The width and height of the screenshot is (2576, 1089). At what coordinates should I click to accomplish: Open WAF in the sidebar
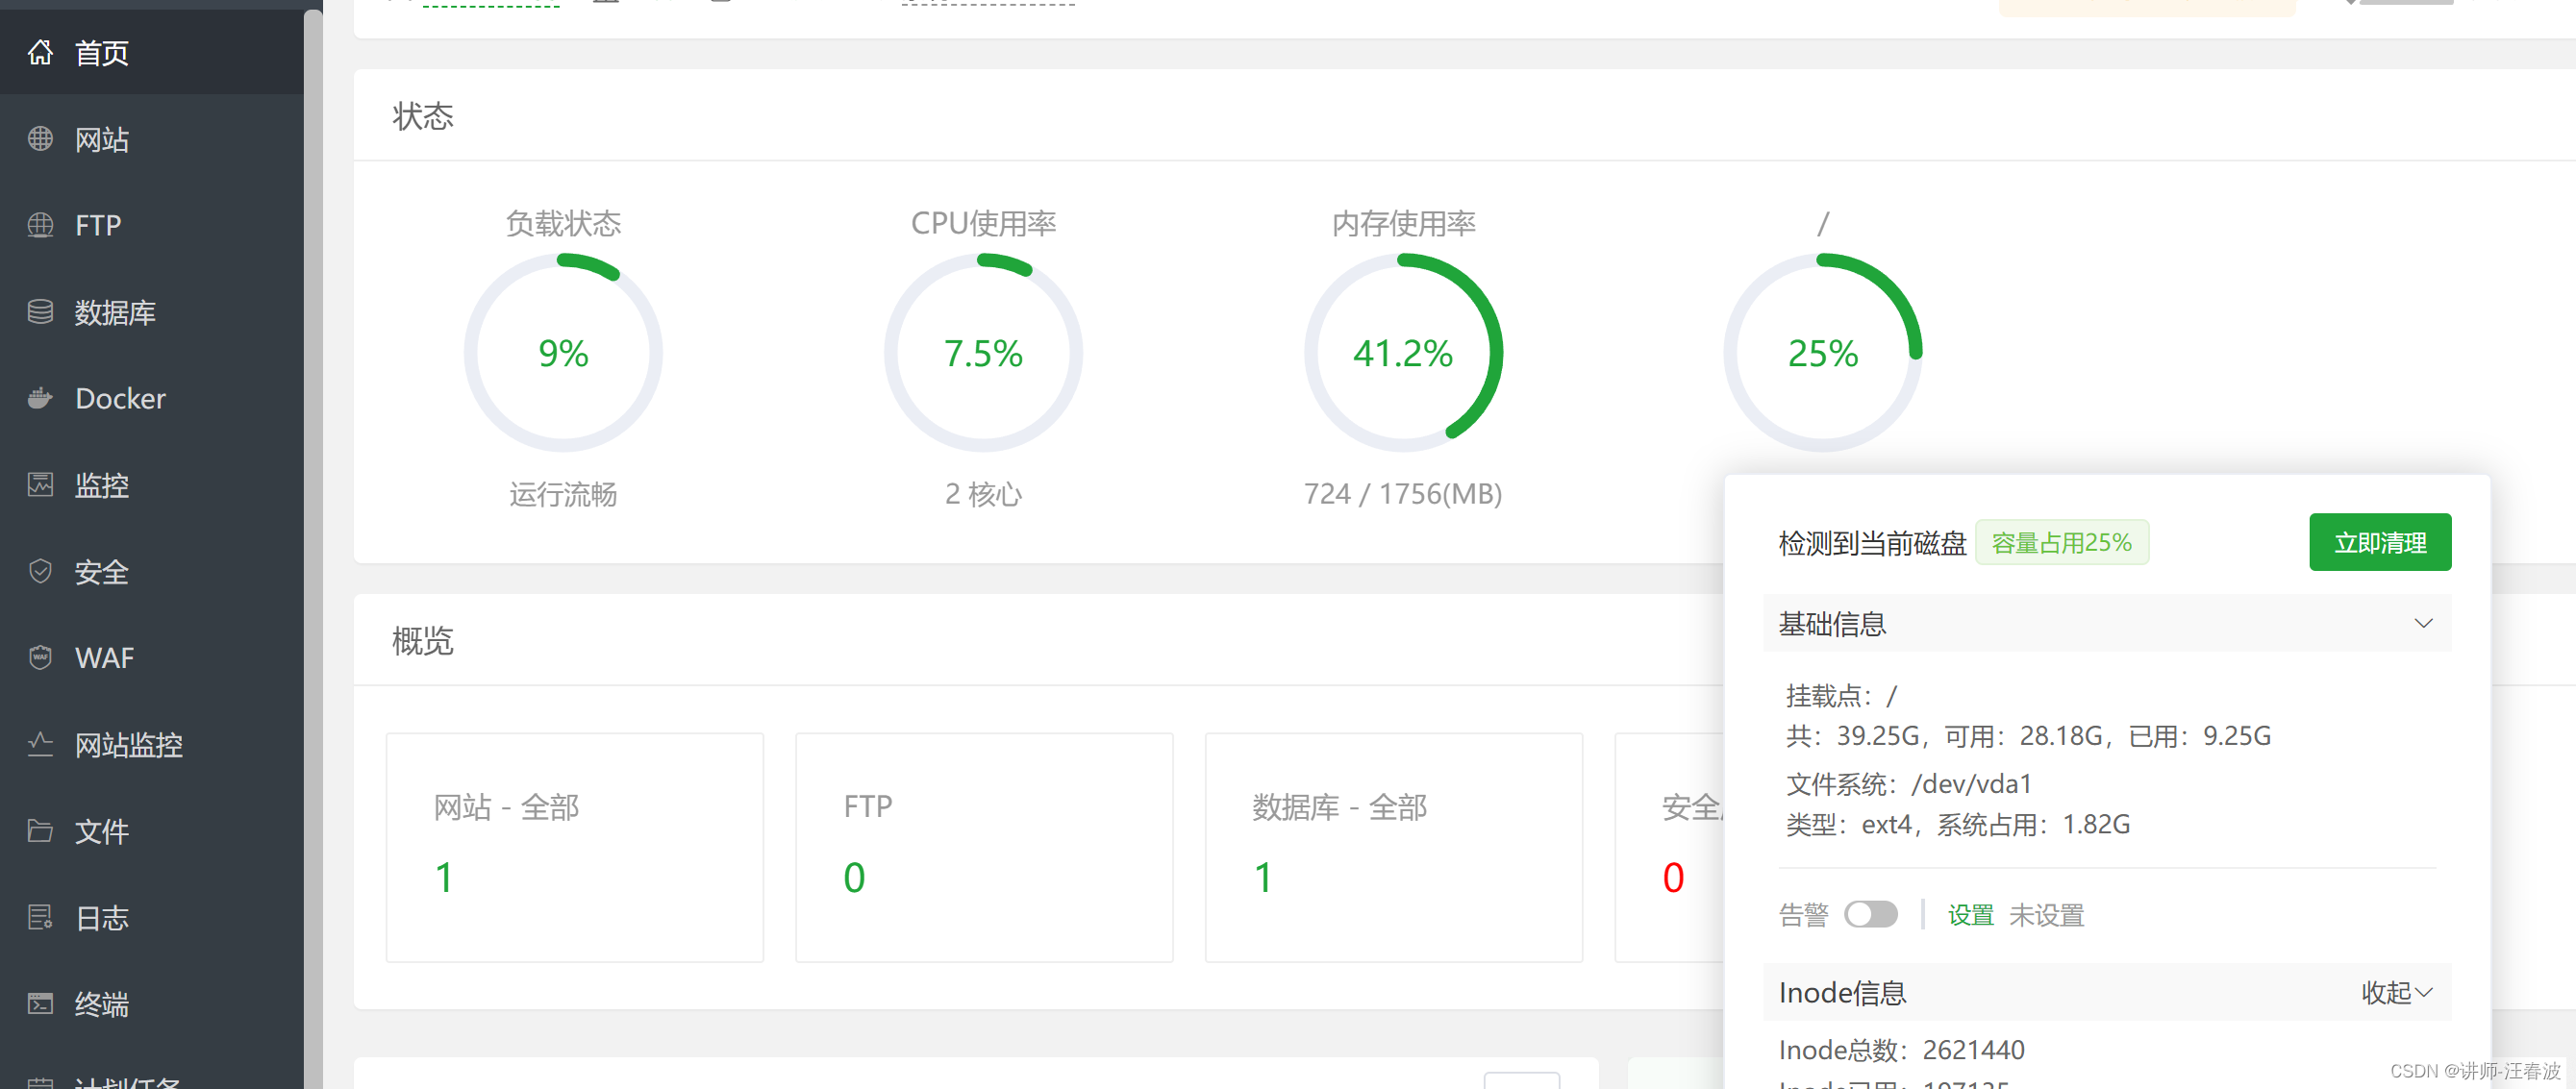[152, 657]
